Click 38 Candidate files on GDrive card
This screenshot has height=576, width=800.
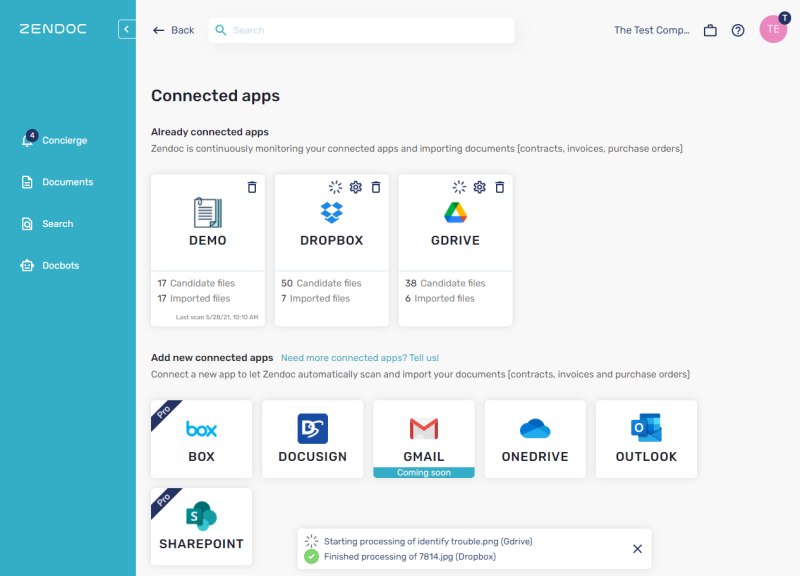[x=445, y=283]
